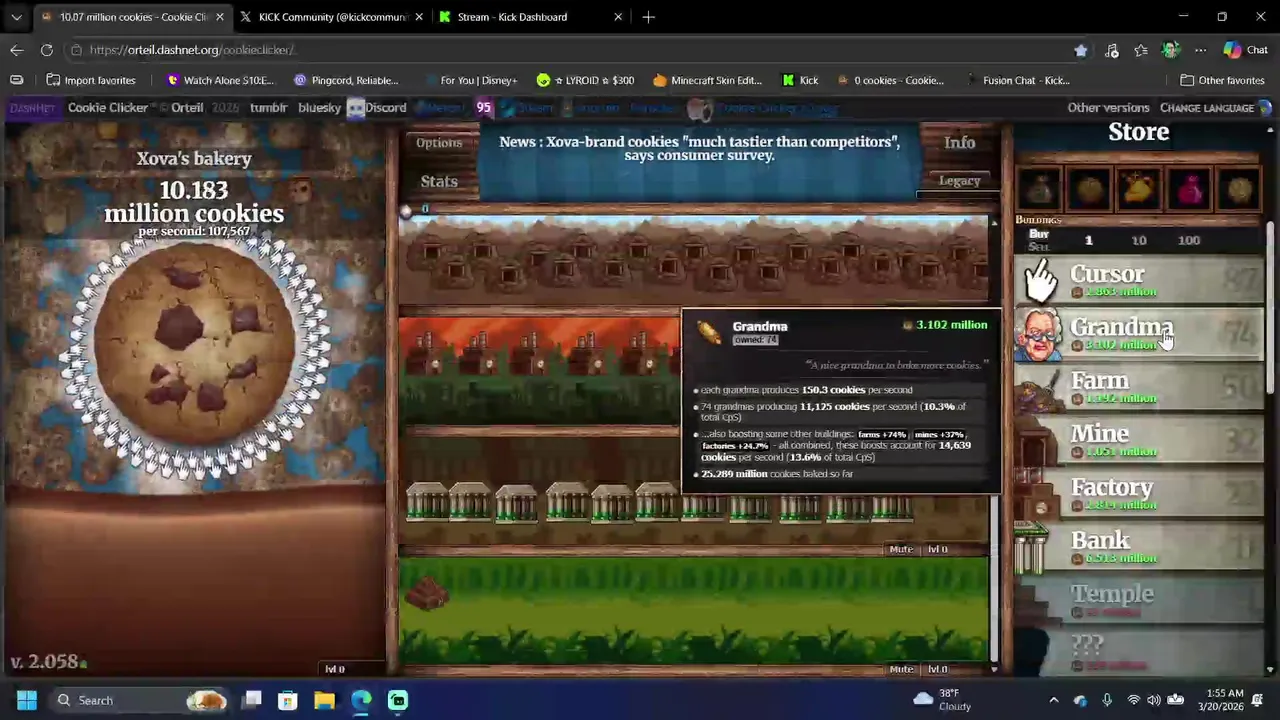This screenshot has height=720, width=1280.
Task: Select the locked Temple building
Action: tap(1139, 600)
